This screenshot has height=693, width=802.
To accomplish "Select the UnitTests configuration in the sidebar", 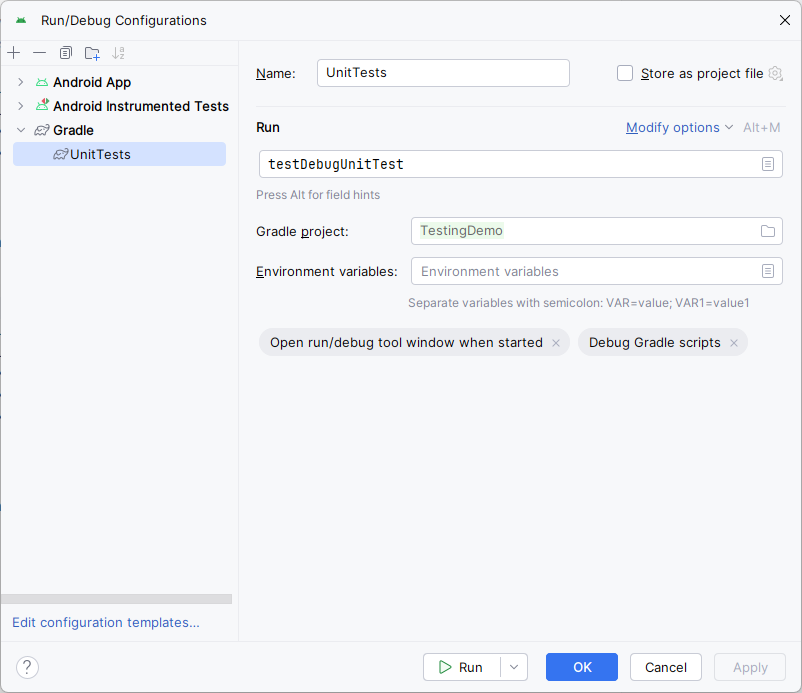I will [100, 154].
